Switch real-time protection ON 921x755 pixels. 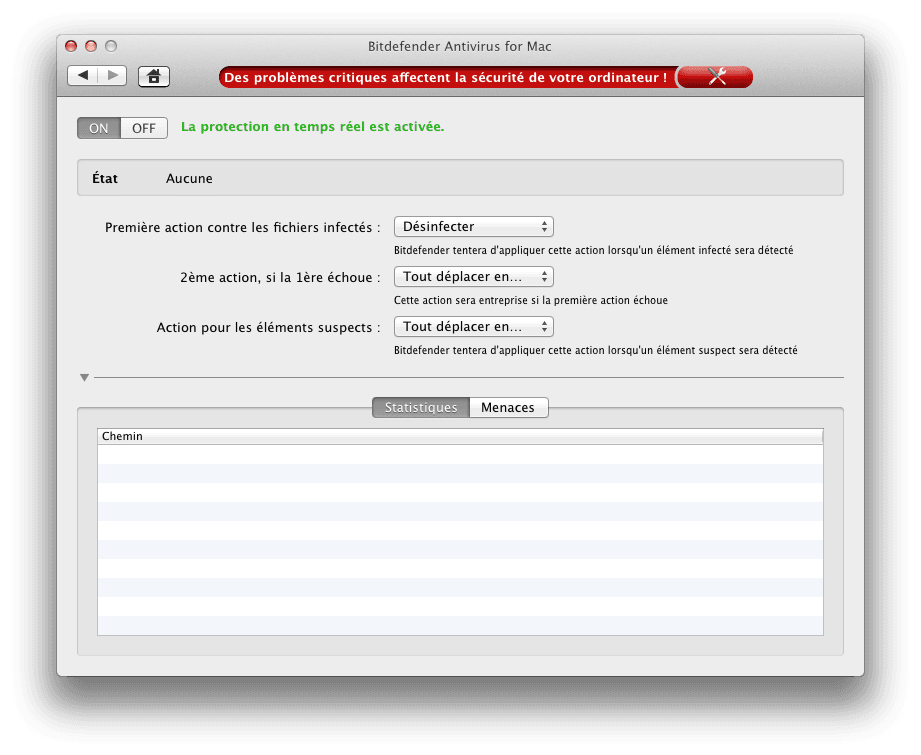pos(99,128)
